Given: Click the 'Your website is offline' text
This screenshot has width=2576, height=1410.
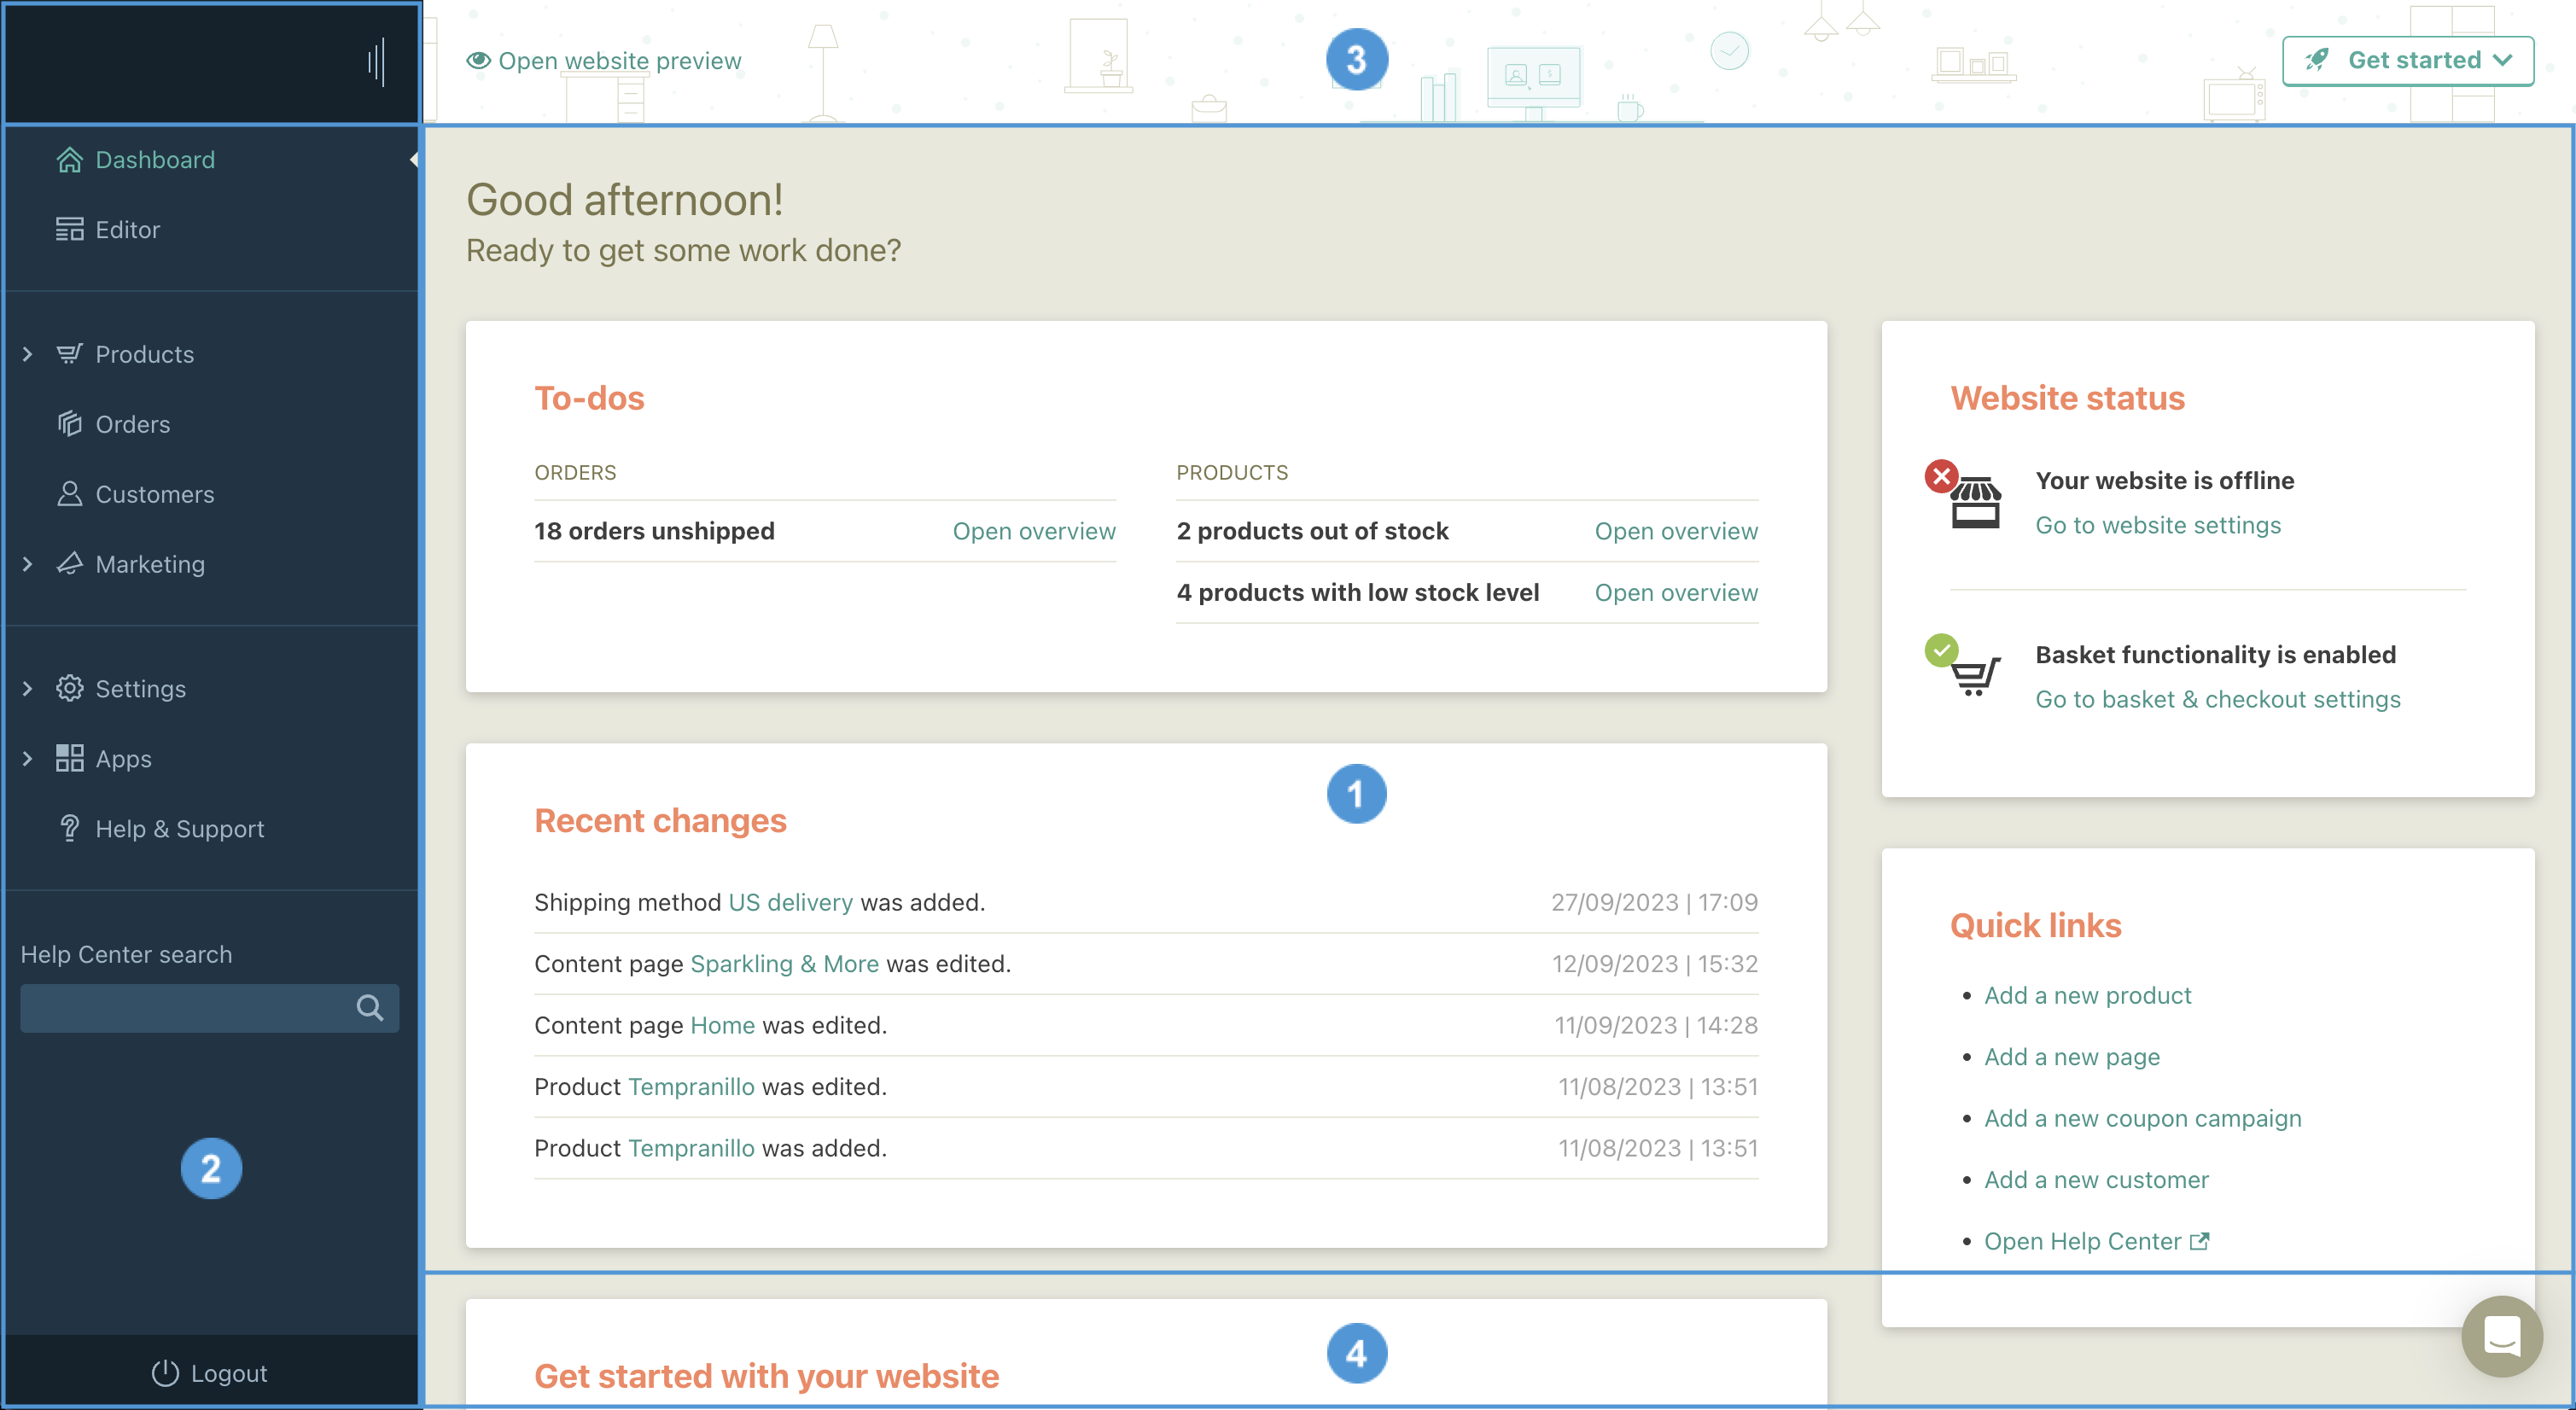Looking at the screenshot, I should pyautogui.click(x=2165, y=480).
